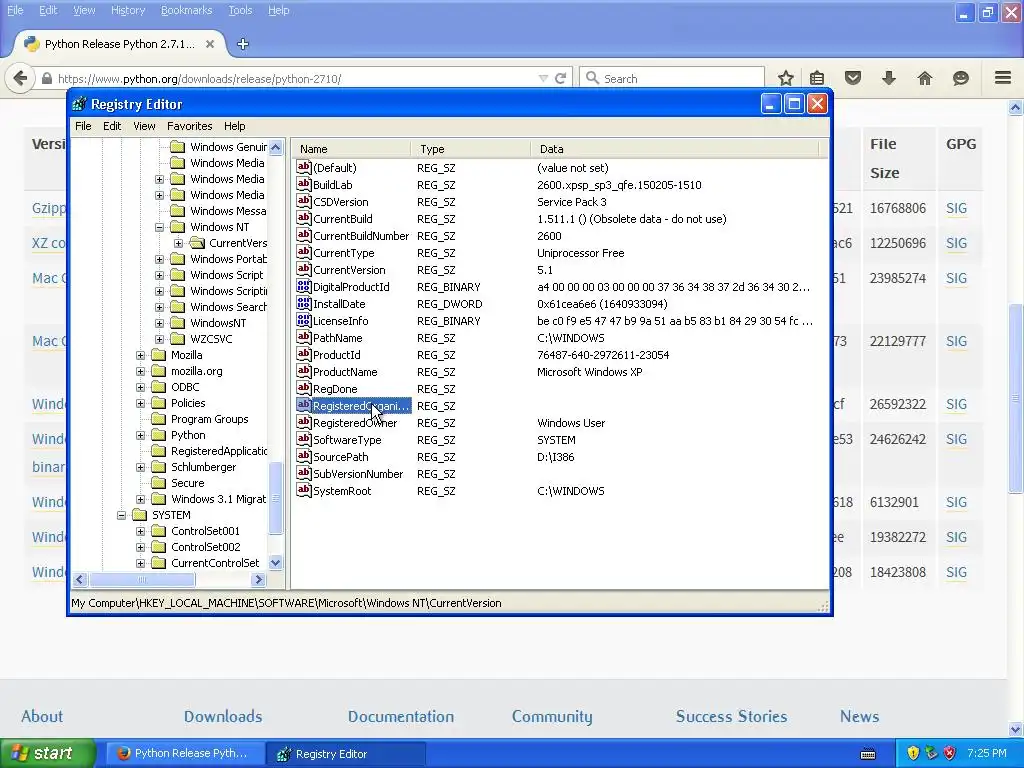Open the Success Stories footer link

(731, 716)
